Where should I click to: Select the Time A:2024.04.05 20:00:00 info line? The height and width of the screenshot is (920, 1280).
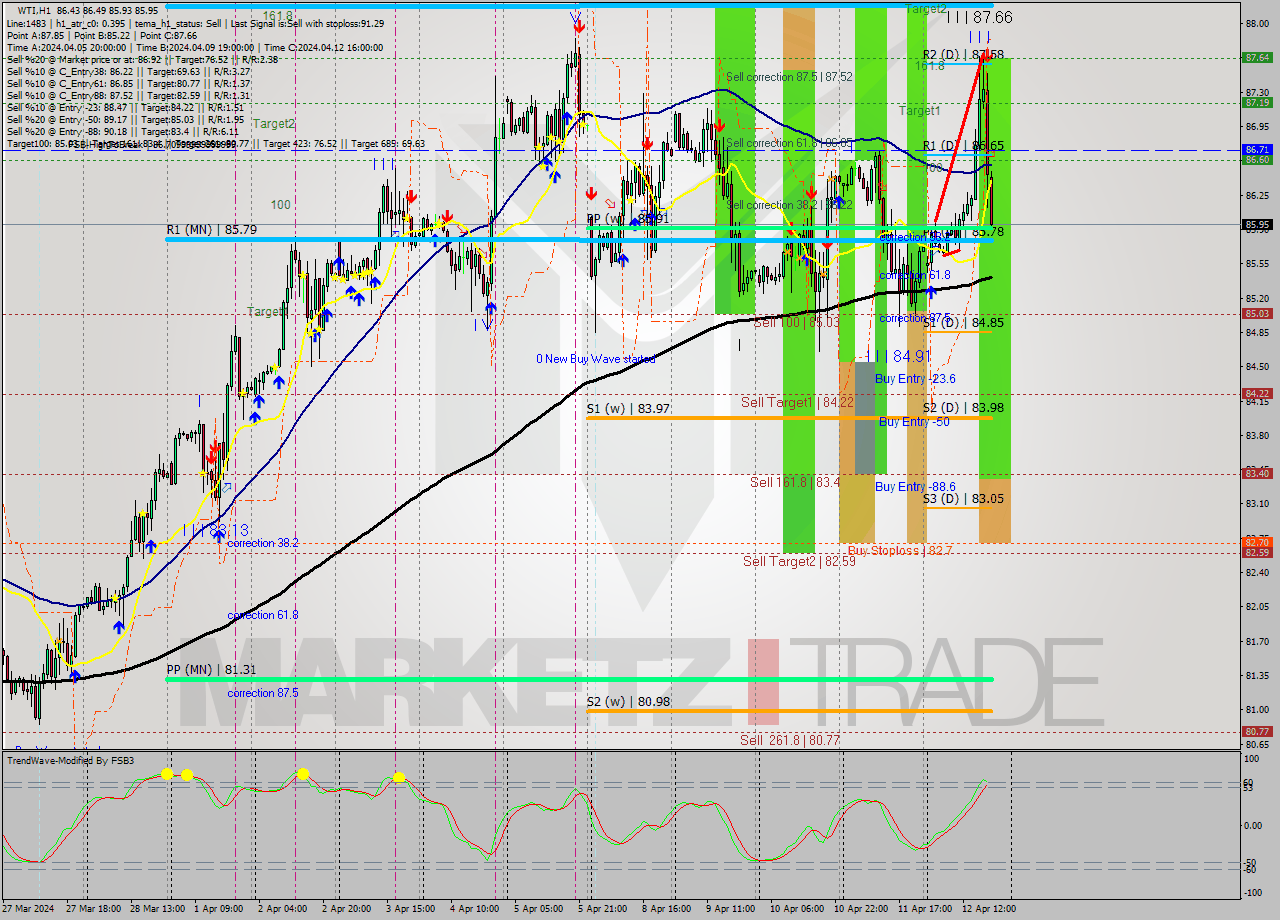pos(66,47)
